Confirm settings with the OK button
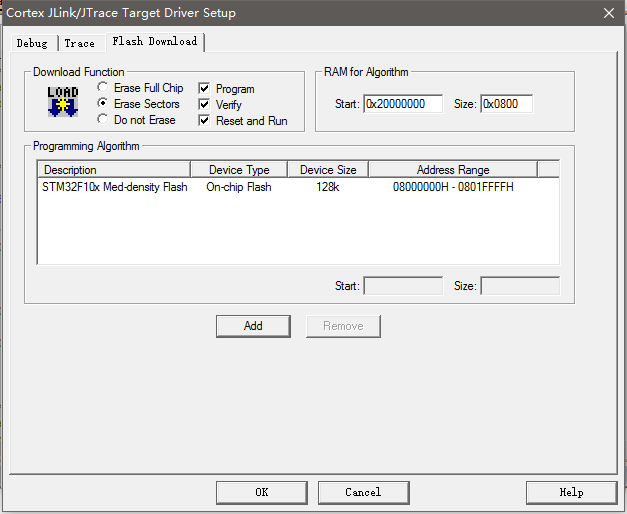 pos(262,492)
